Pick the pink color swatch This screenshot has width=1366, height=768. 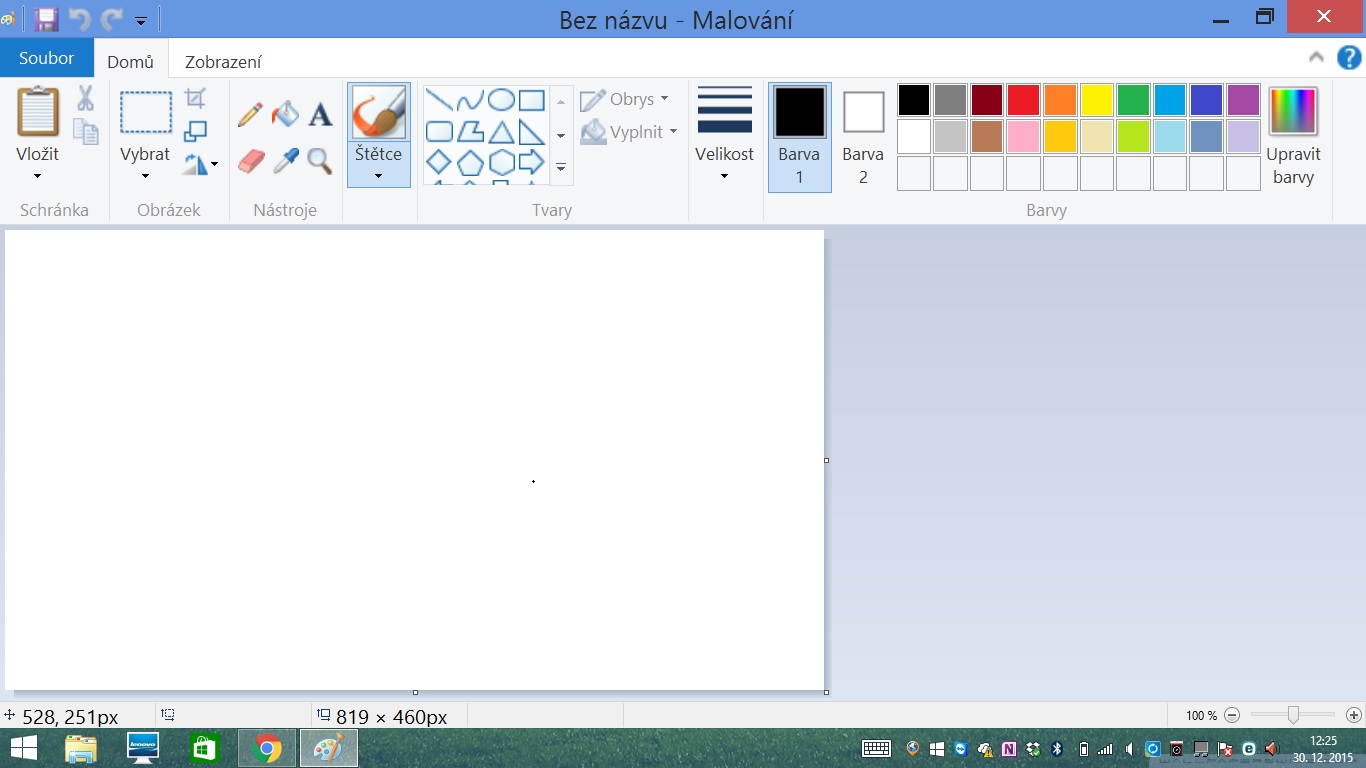(1023, 136)
